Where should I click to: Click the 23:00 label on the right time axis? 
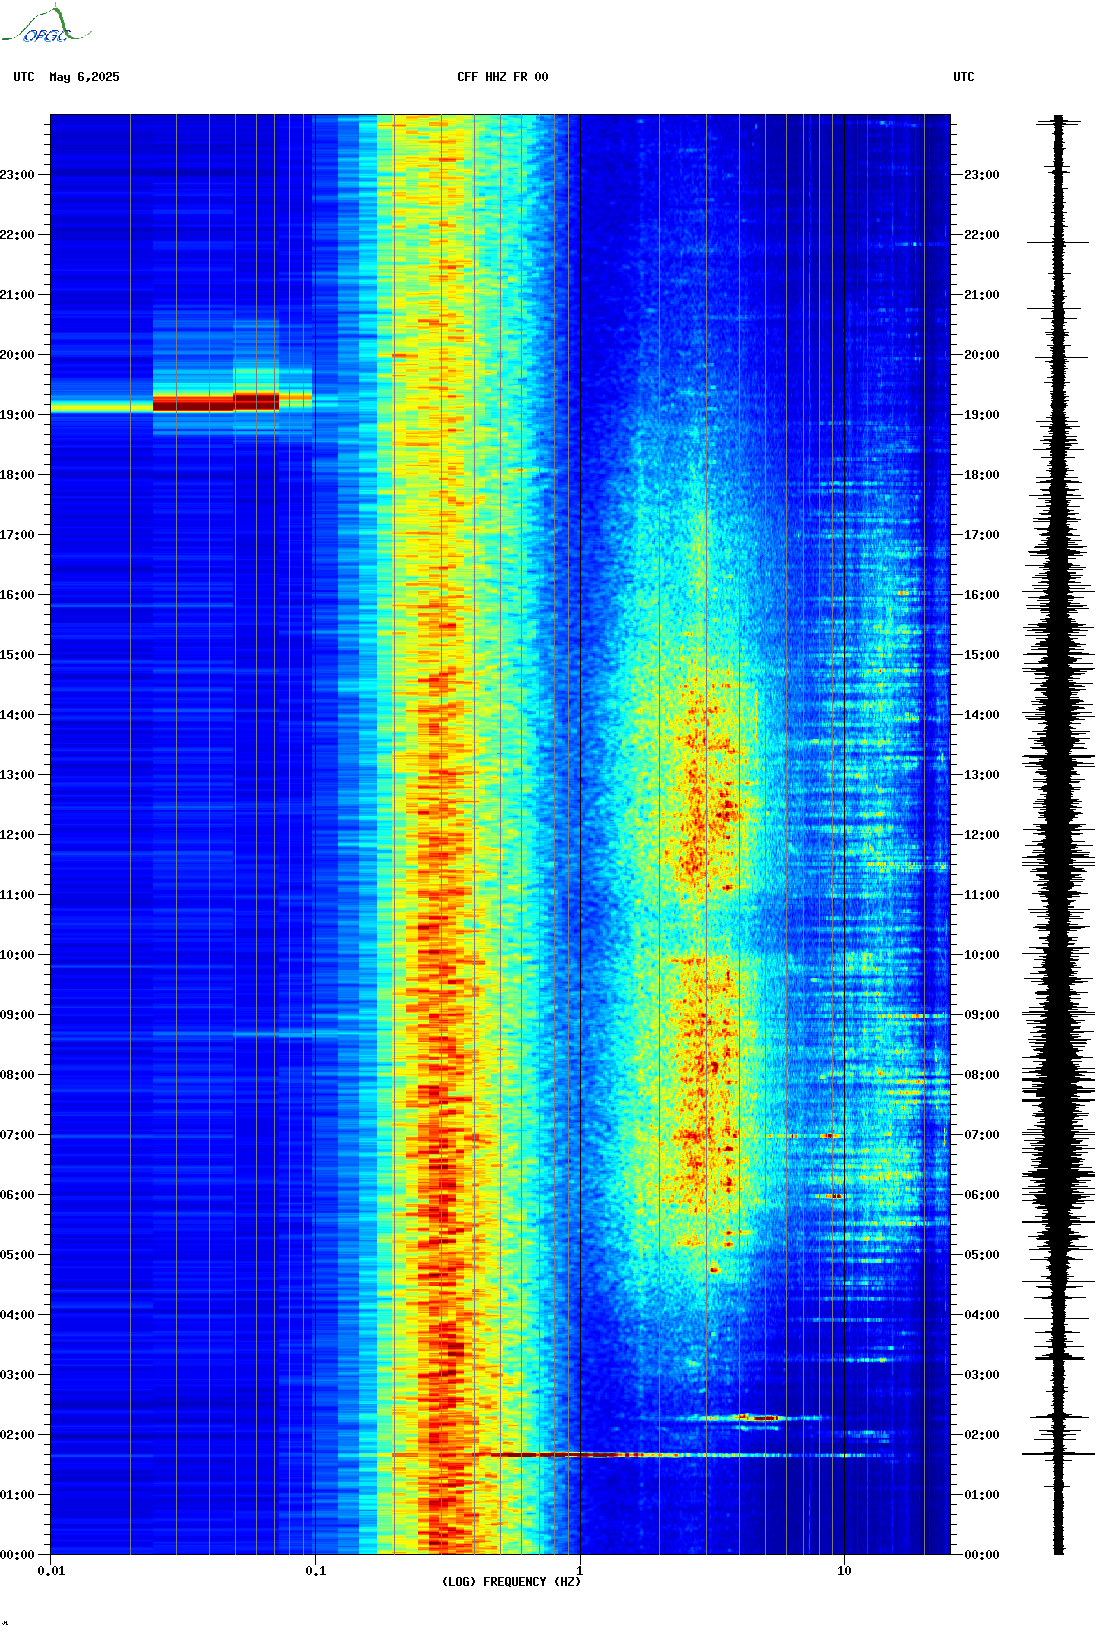point(981,175)
